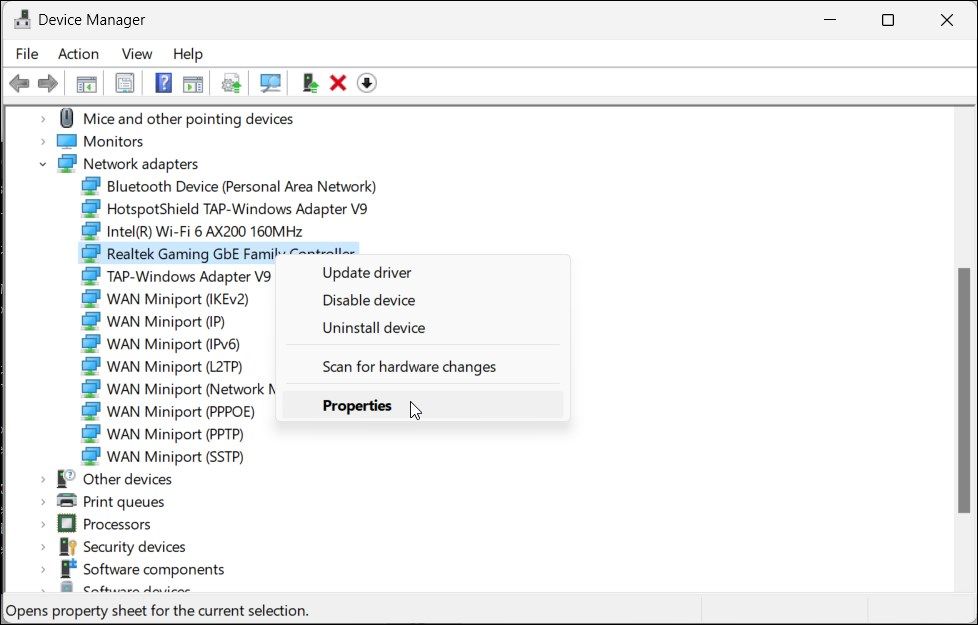
Task: Expand the Monitors category
Action: 43,142
